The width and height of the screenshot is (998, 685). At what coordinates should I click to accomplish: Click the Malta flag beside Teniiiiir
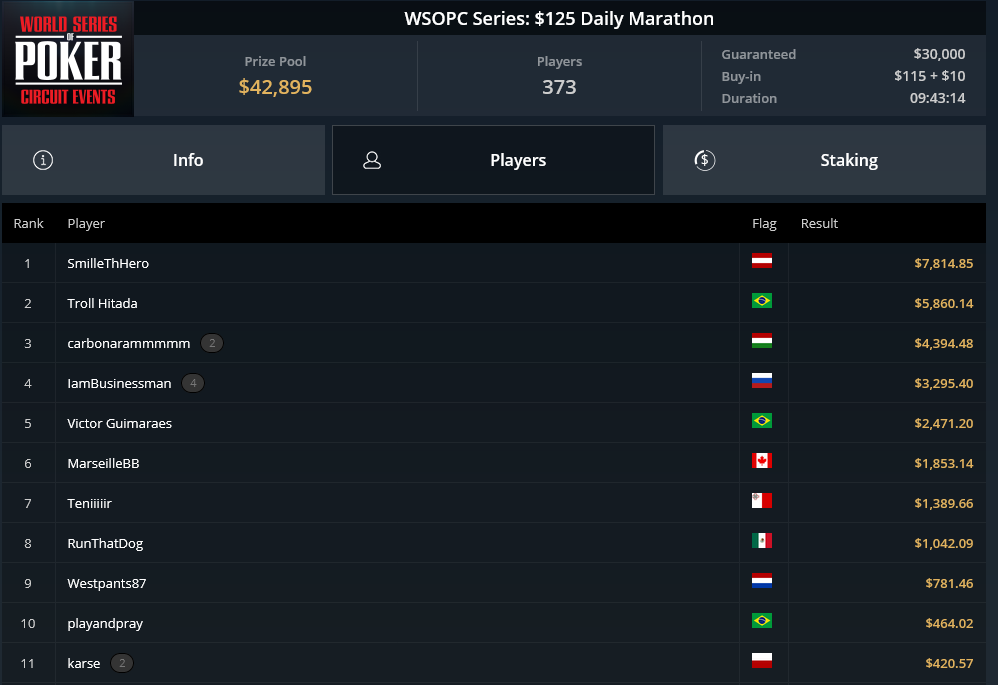[x=762, y=501]
